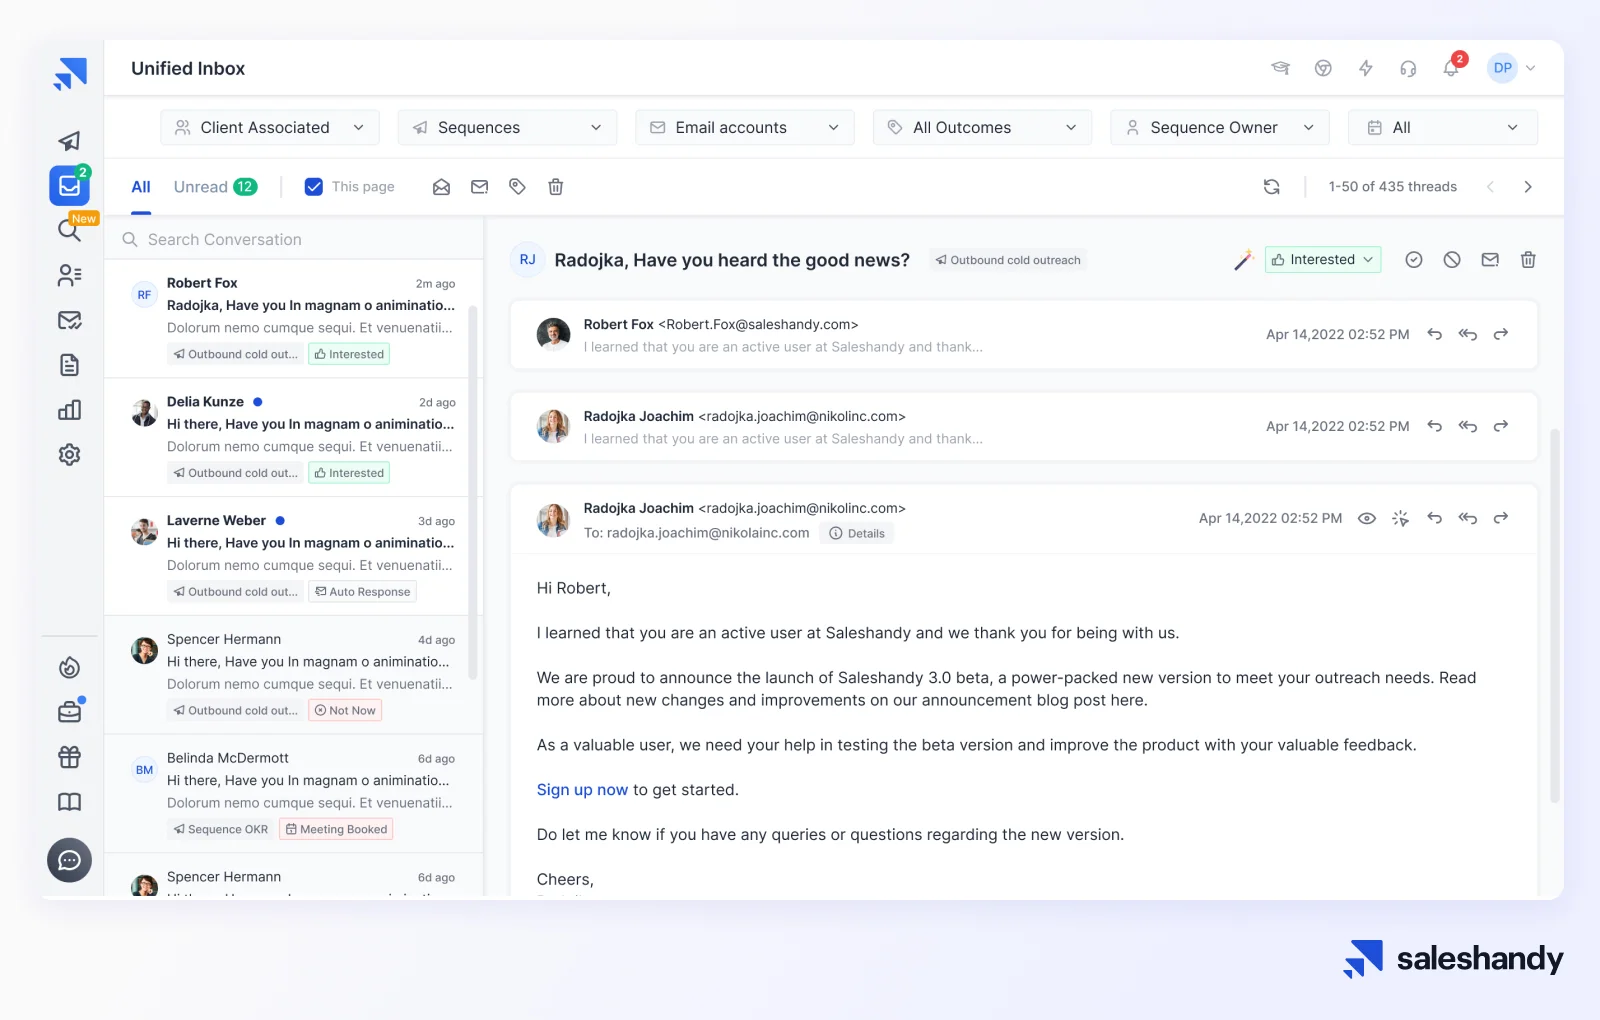Select the Sequences icon in the sidebar

pyautogui.click(x=69, y=141)
